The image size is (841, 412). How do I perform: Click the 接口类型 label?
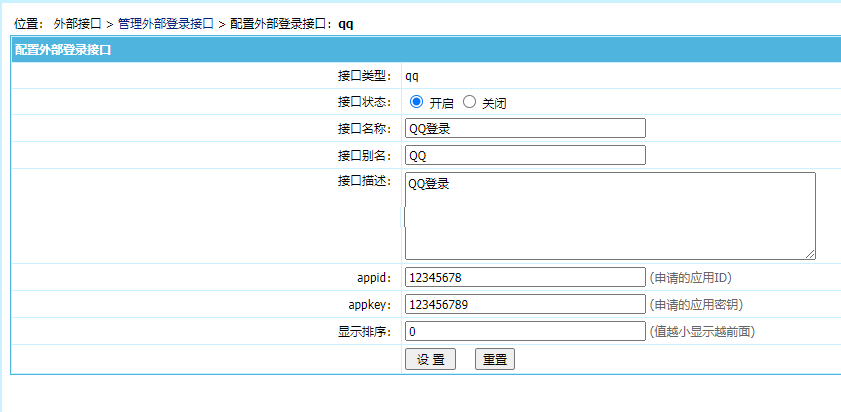pyautogui.click(x=365, y=76)
